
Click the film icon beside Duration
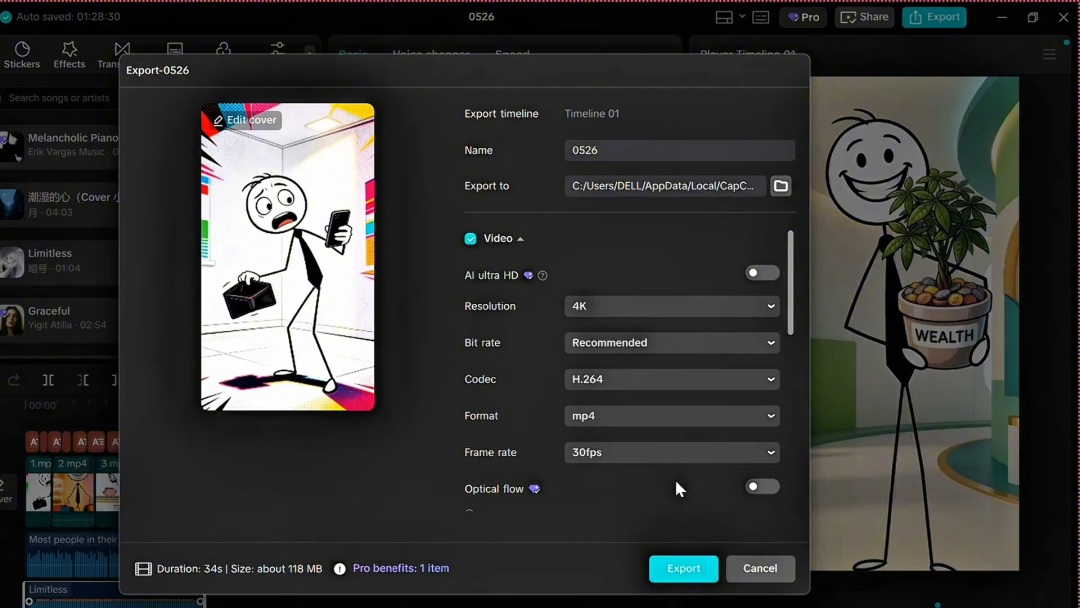point(143,569)
